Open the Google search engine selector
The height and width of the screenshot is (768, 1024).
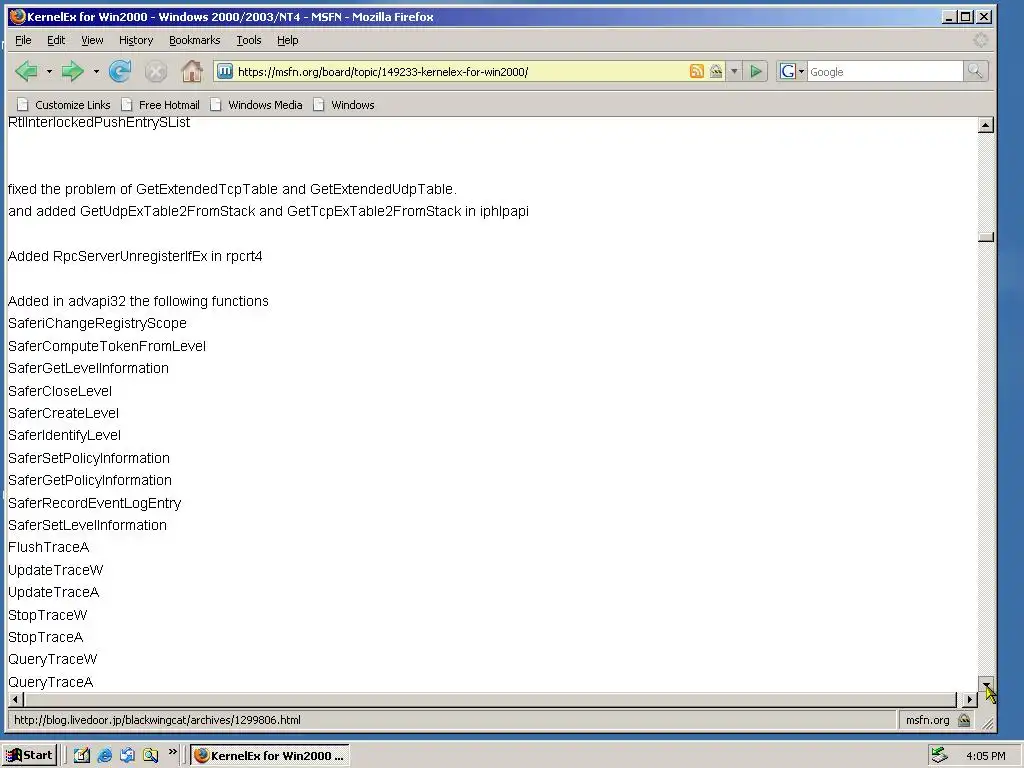click(792, 71)
